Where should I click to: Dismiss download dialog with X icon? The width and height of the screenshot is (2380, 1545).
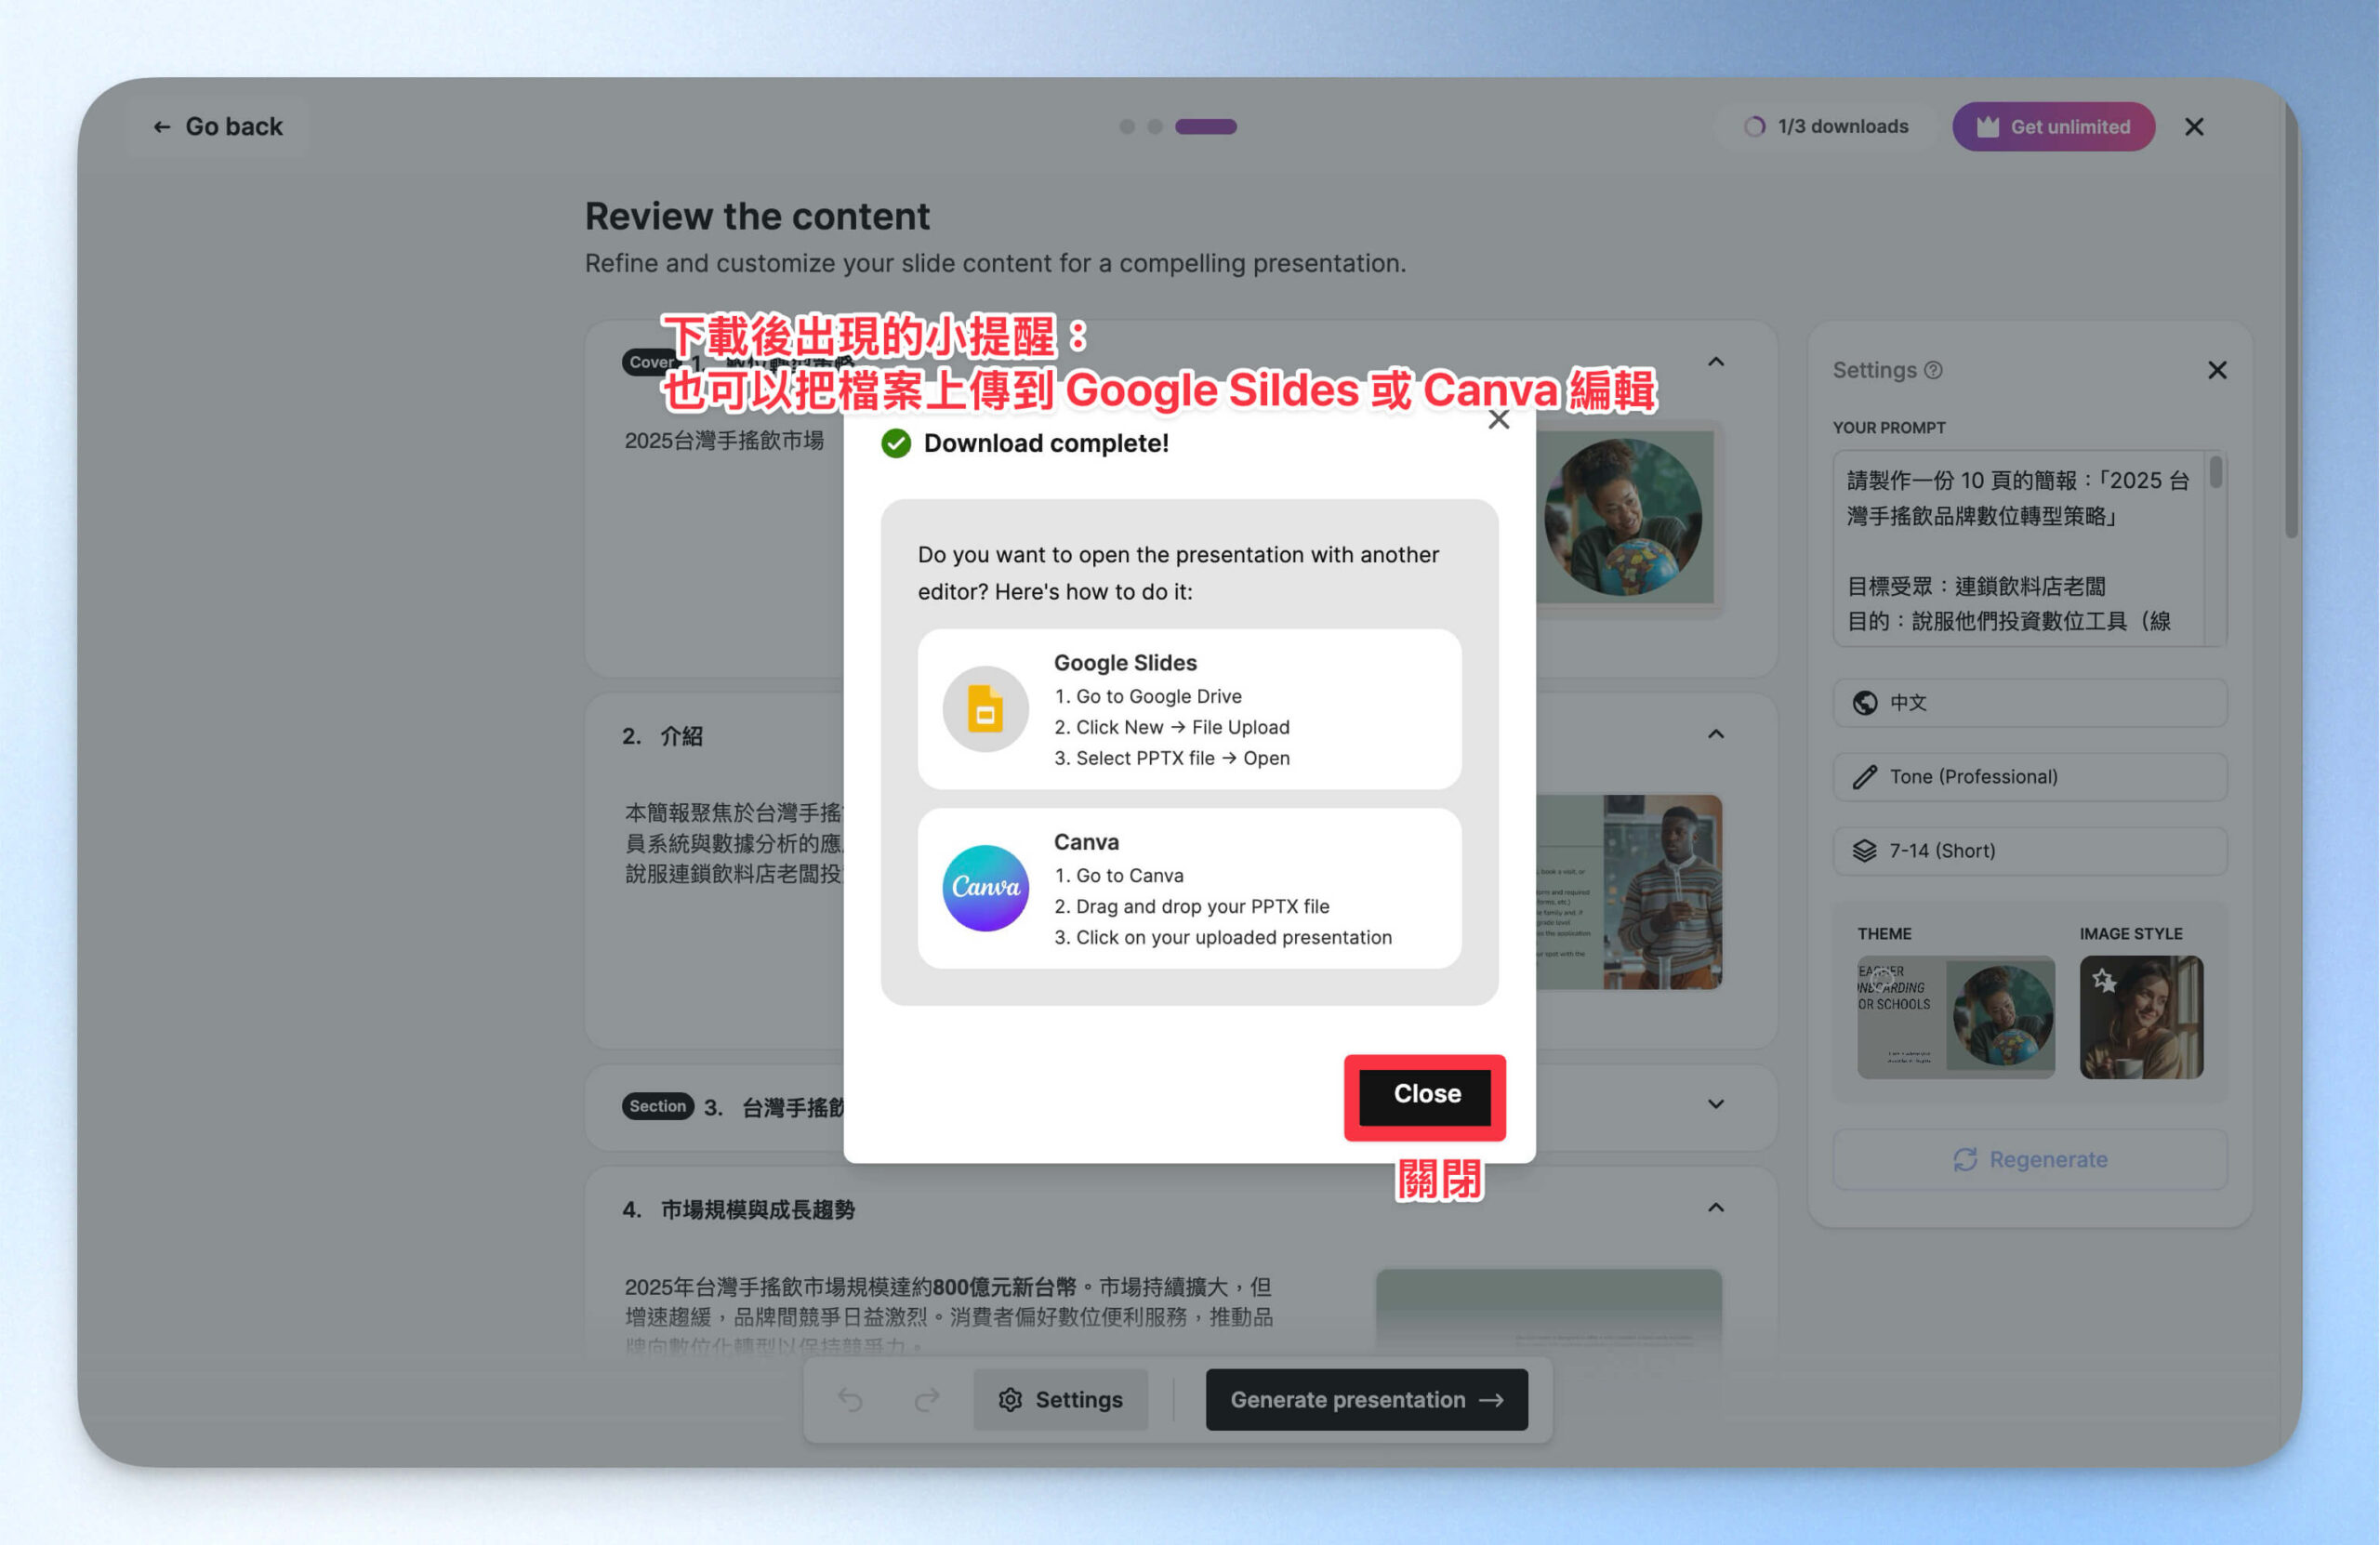click(x=1498, y=420)
